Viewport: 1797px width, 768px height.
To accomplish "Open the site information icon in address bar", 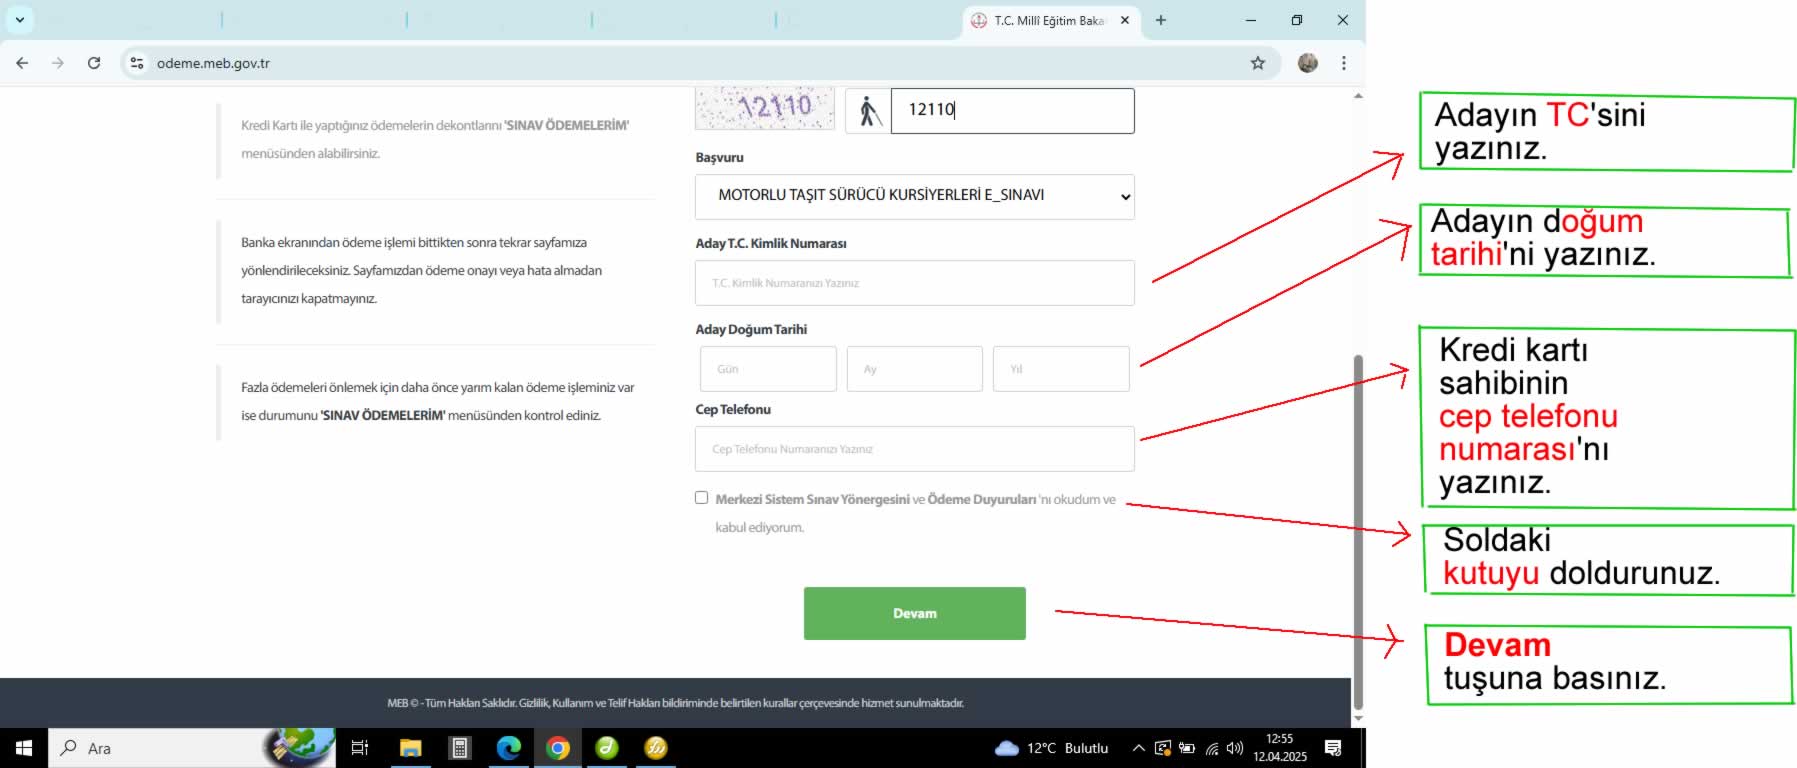I will pos(137,63).
